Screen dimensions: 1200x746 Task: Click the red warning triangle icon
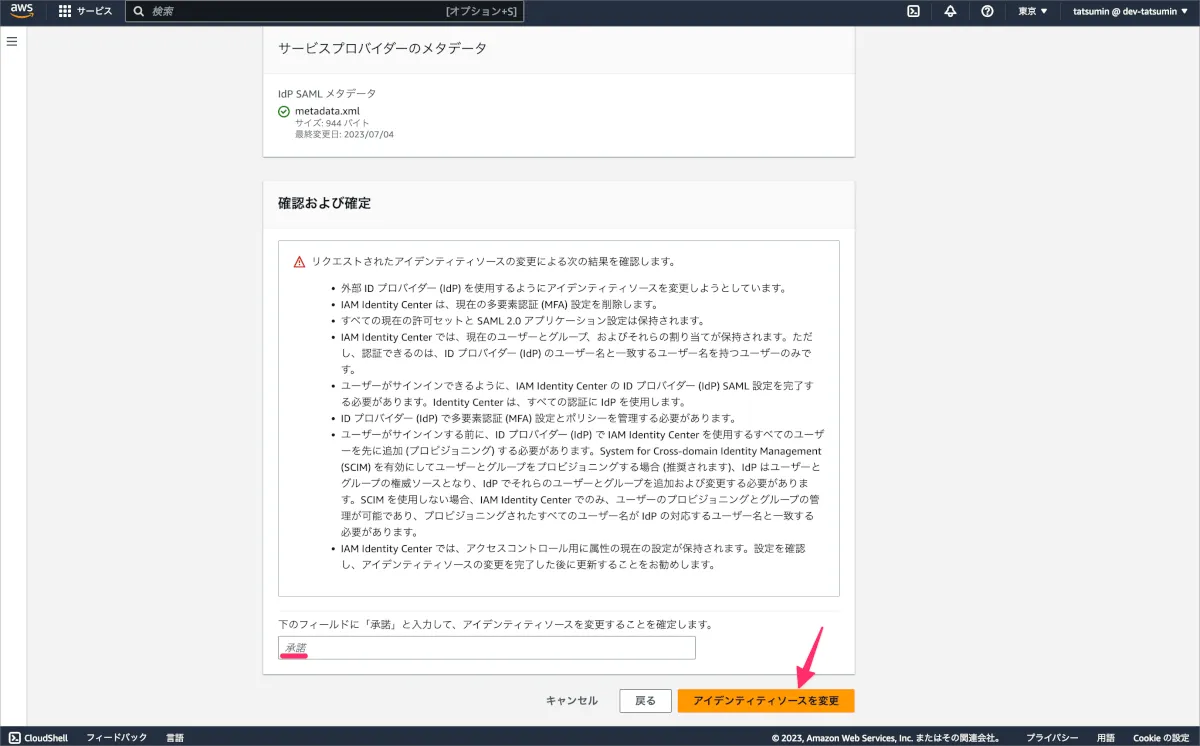click(299, 261)
